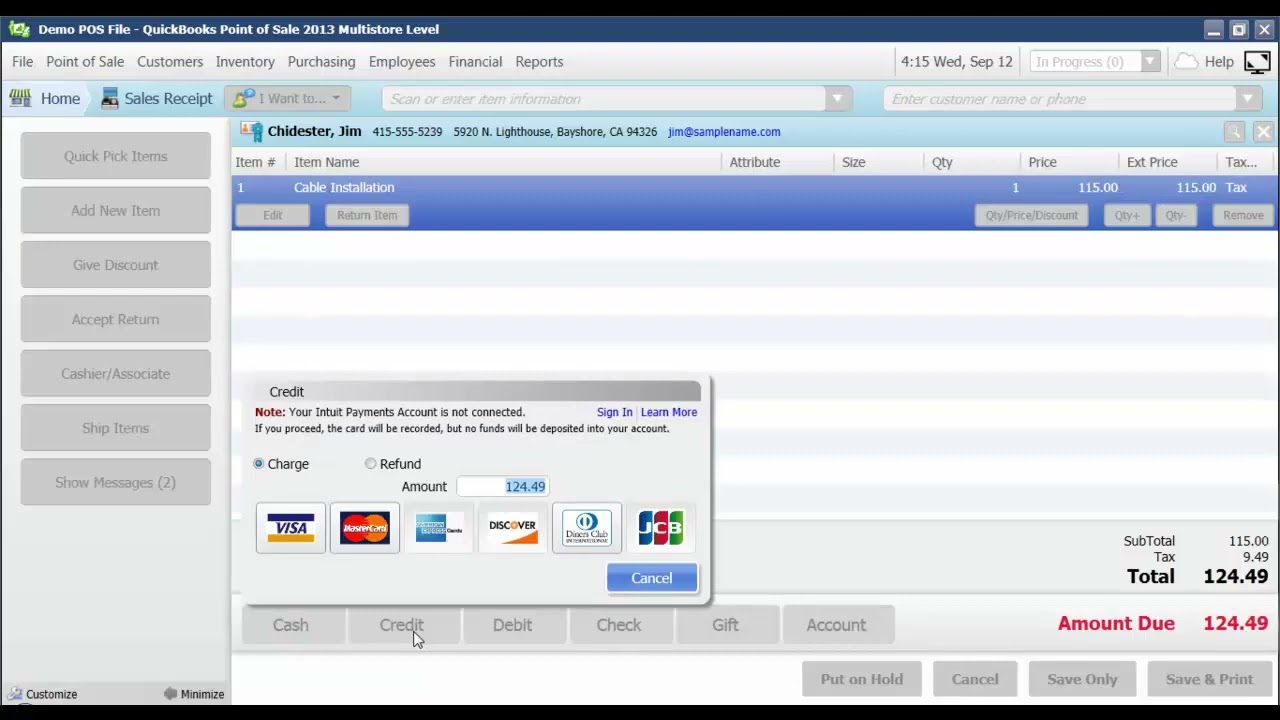
Task: Pick the JCB card icon
Action: point(661,528)
